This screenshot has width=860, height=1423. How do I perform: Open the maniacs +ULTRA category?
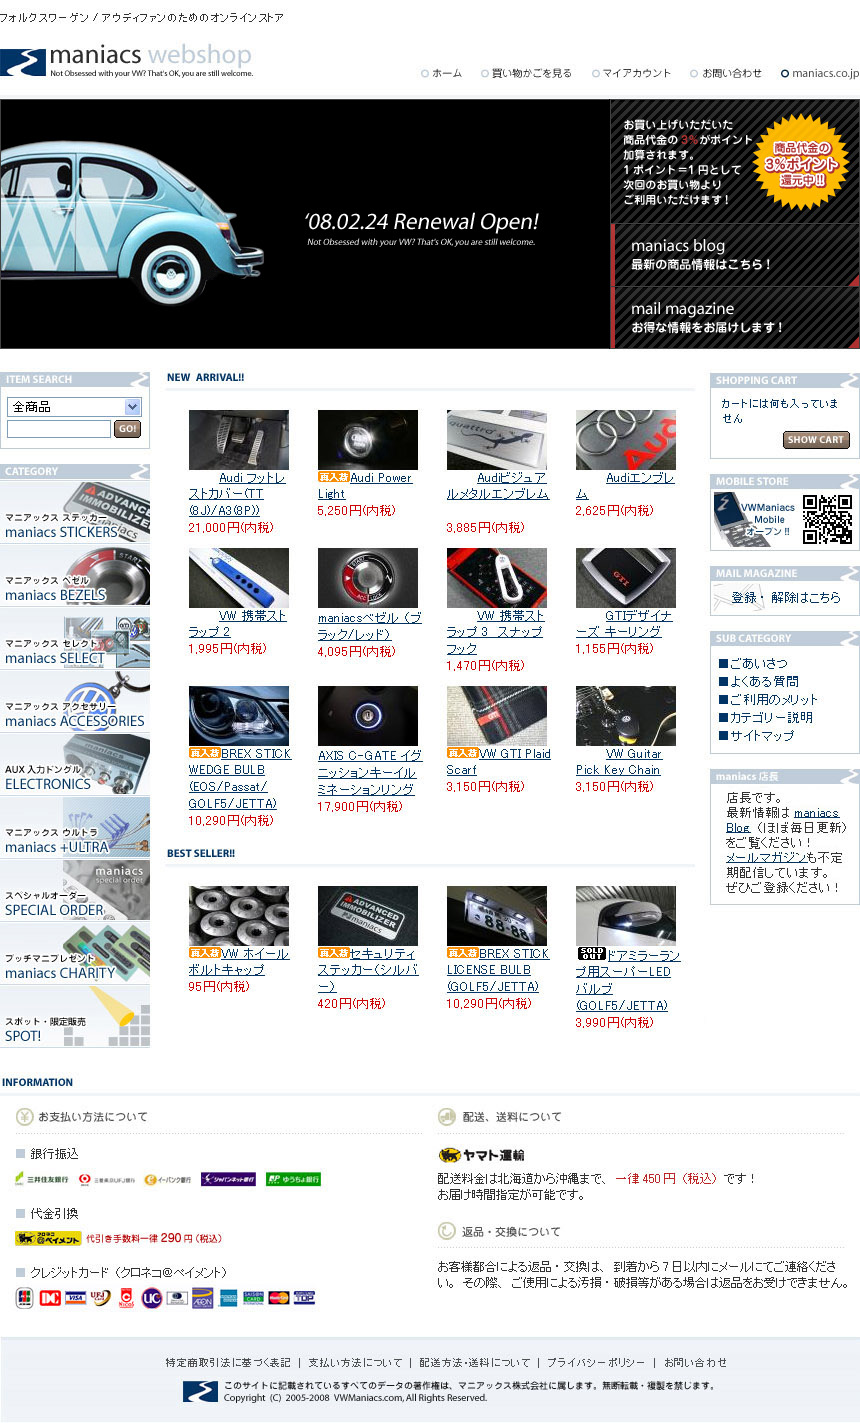(x=75, y=827)
